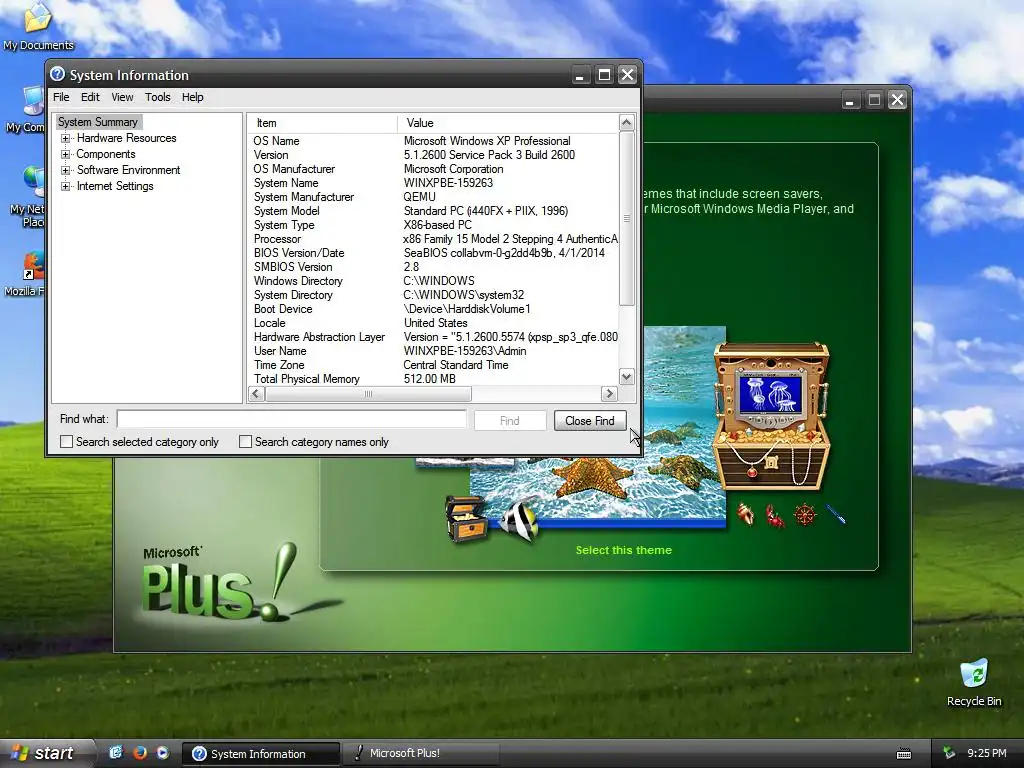Click the blue pen cursor icon in Plus!
This screenshot has width=1024, height=768.
(x=836, y=515)
